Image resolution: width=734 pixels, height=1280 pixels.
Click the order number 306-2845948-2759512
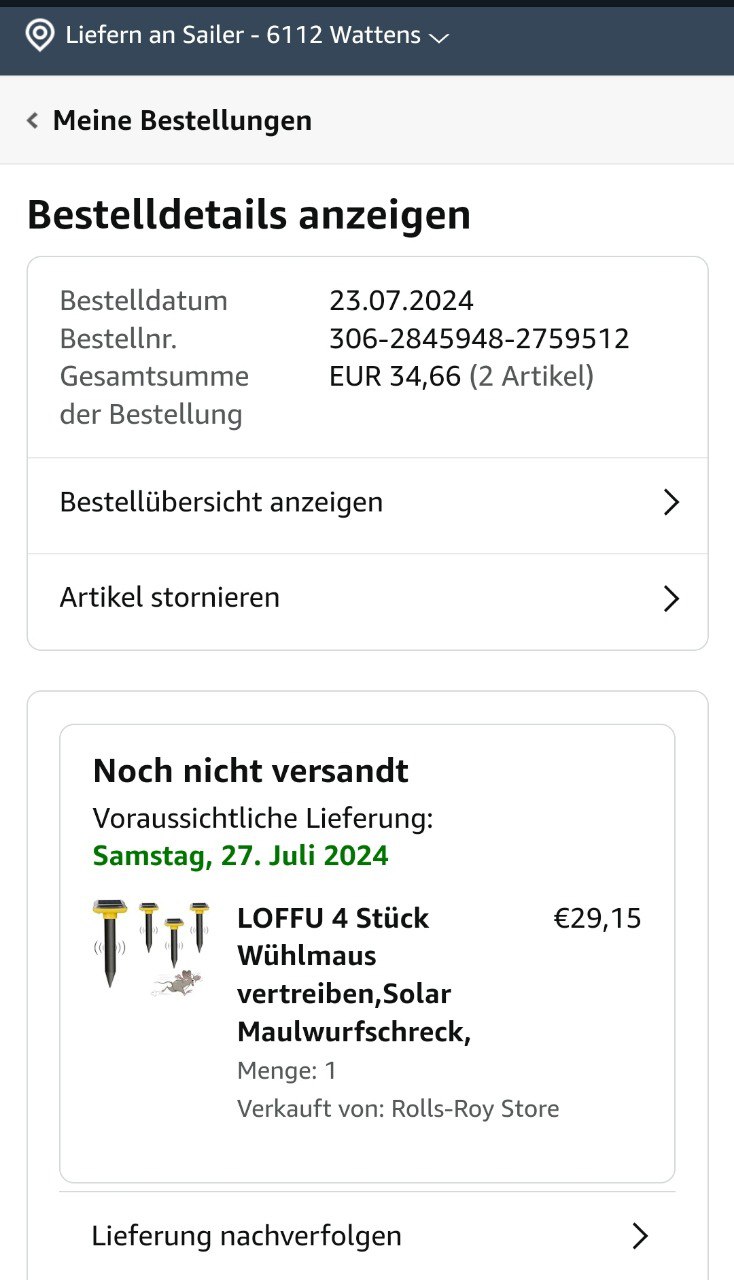pos(479,339)
